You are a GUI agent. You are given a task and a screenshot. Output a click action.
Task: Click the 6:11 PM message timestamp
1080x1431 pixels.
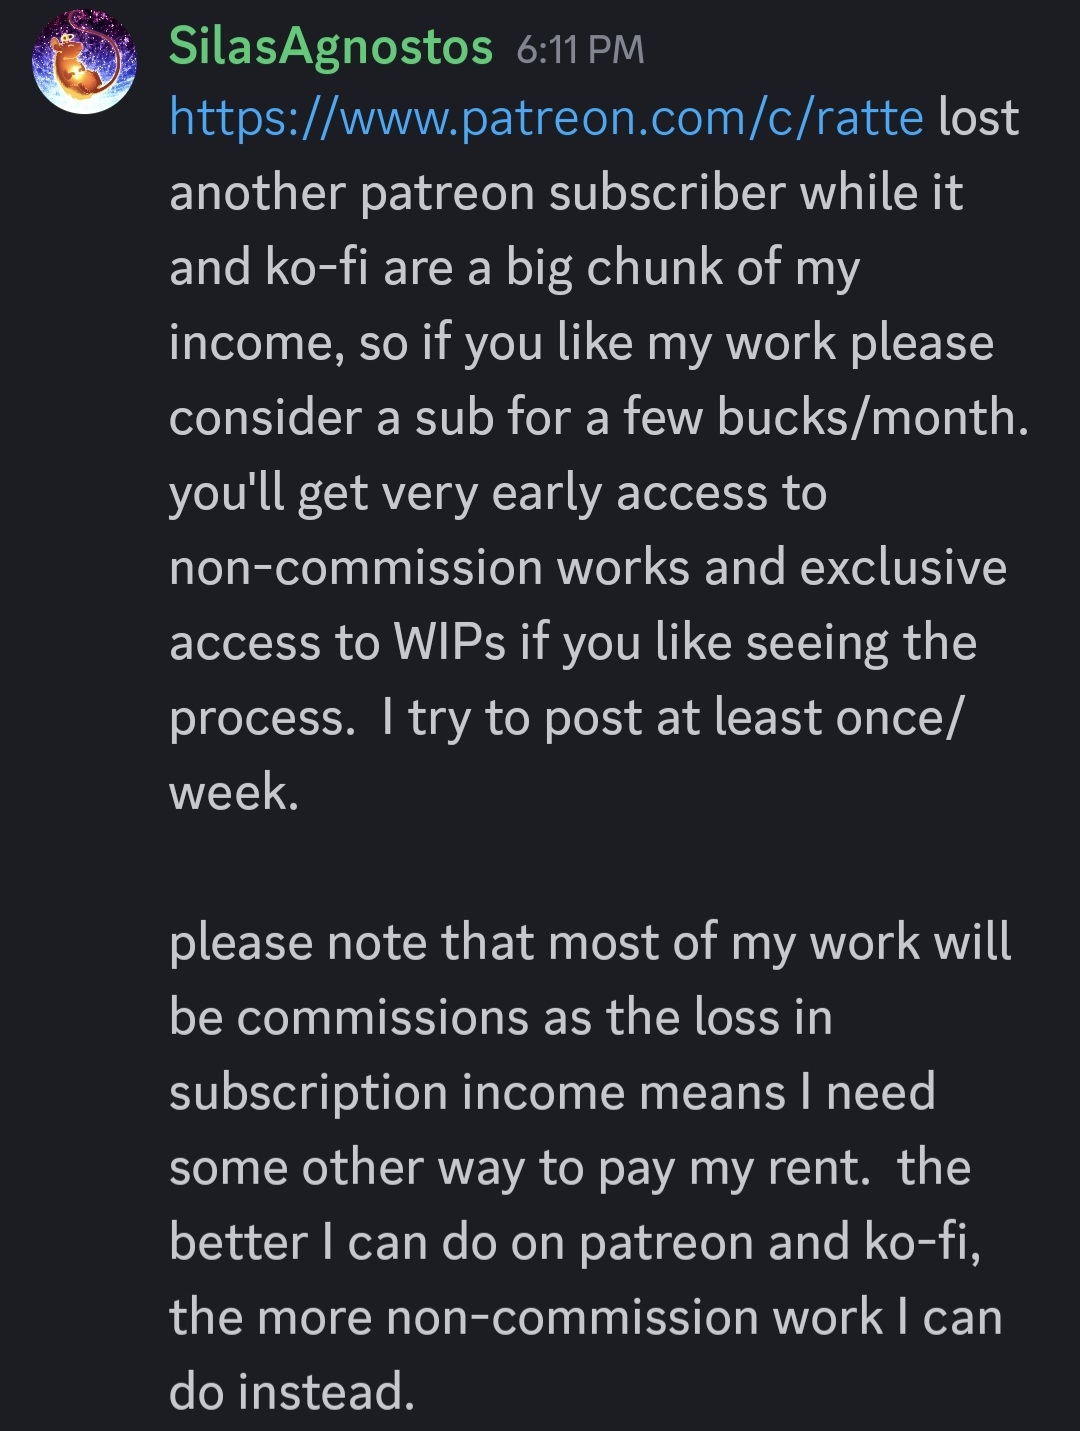580,50
